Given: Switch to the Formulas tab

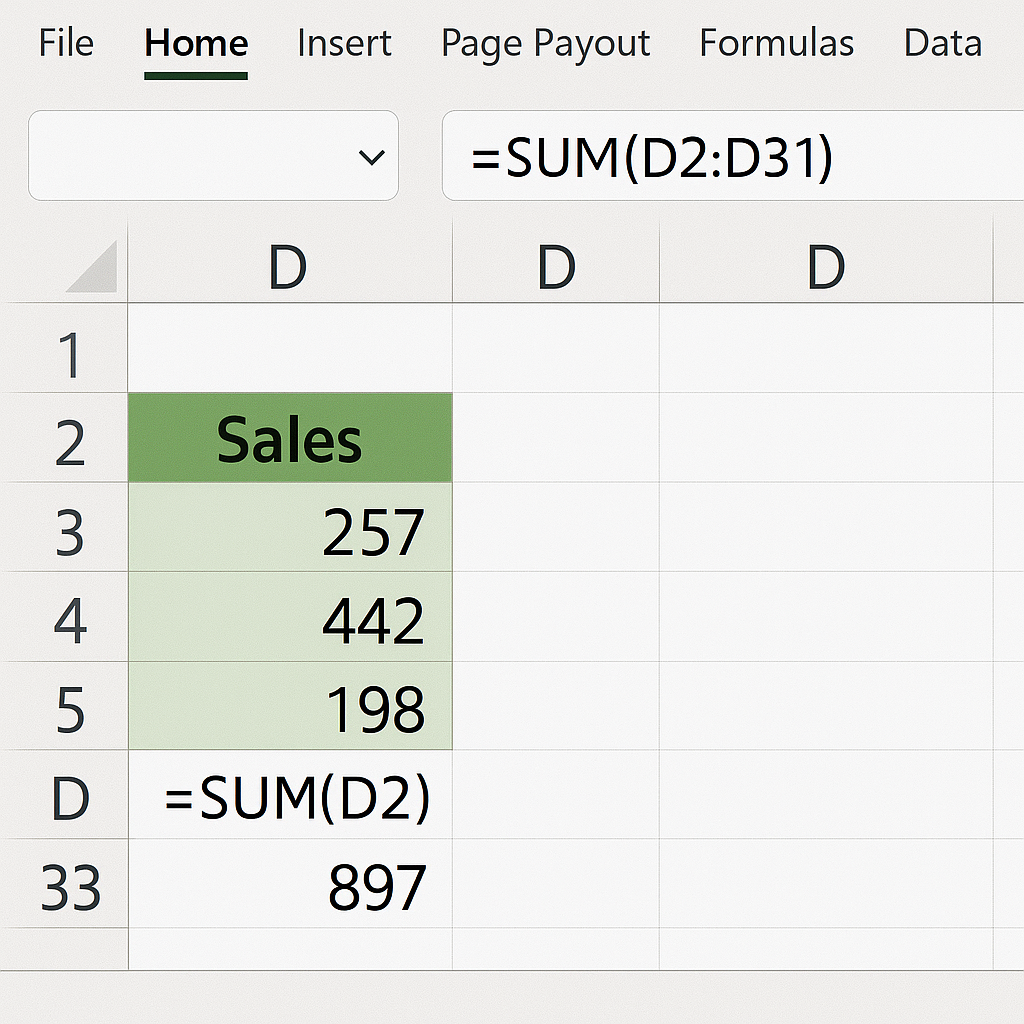Looking at the screenshot, I should 776,43.
